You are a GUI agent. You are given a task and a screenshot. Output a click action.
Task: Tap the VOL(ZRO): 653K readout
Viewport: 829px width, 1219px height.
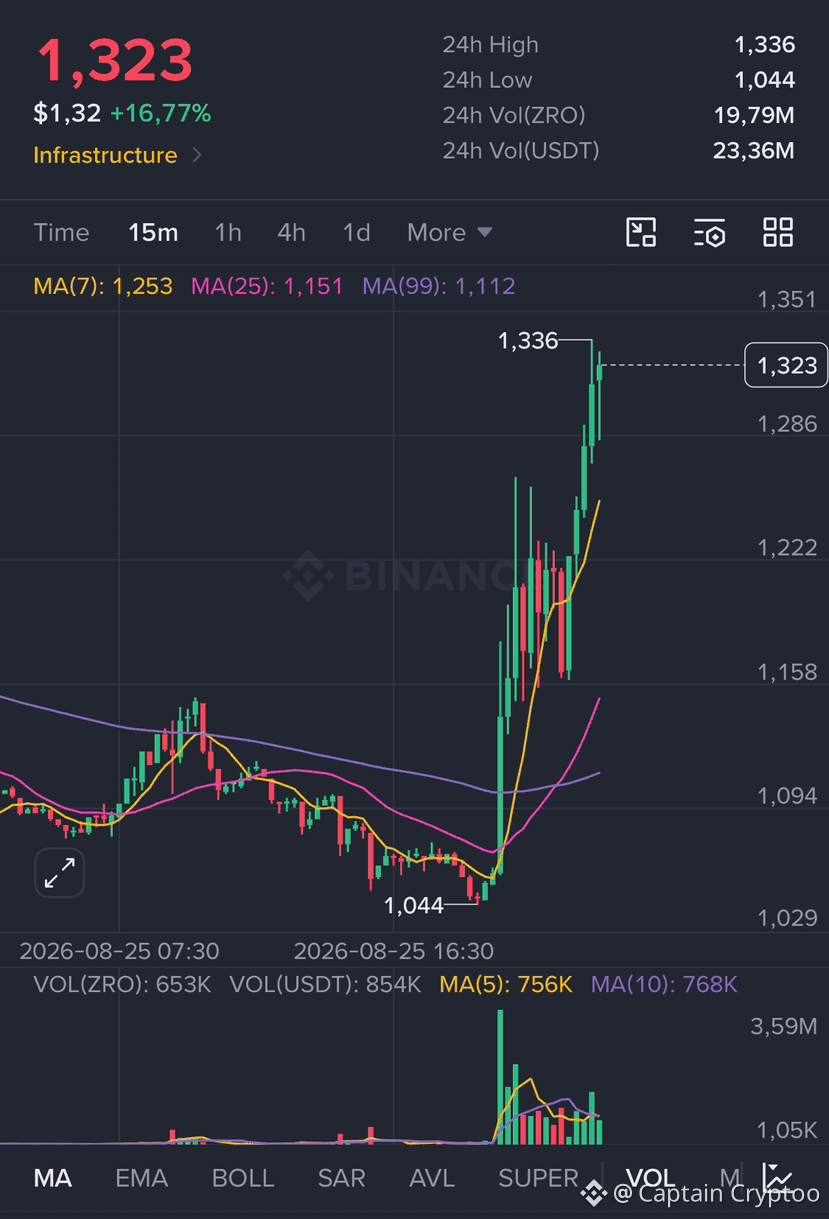point(122,985)
